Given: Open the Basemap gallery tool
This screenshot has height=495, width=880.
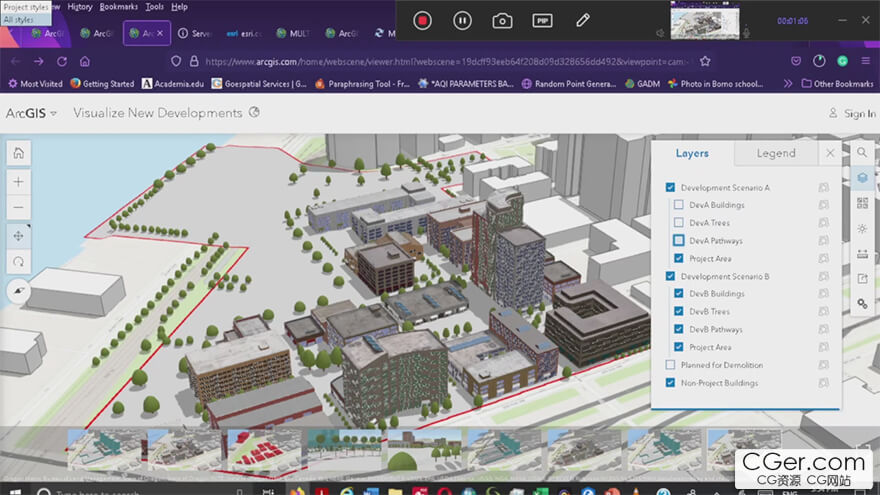Looking at the screenshot, I should point(862,203).
